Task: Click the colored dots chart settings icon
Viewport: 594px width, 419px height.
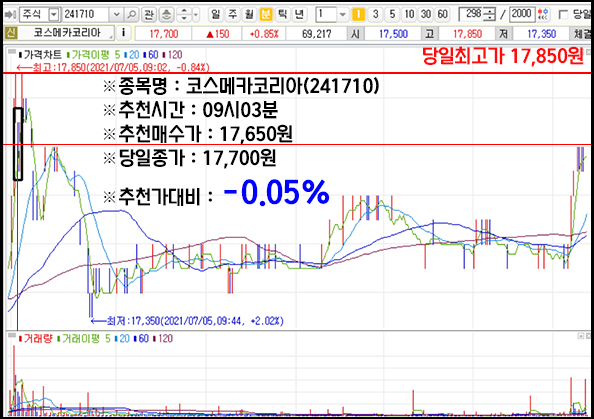Action: [x=543, y=15]
